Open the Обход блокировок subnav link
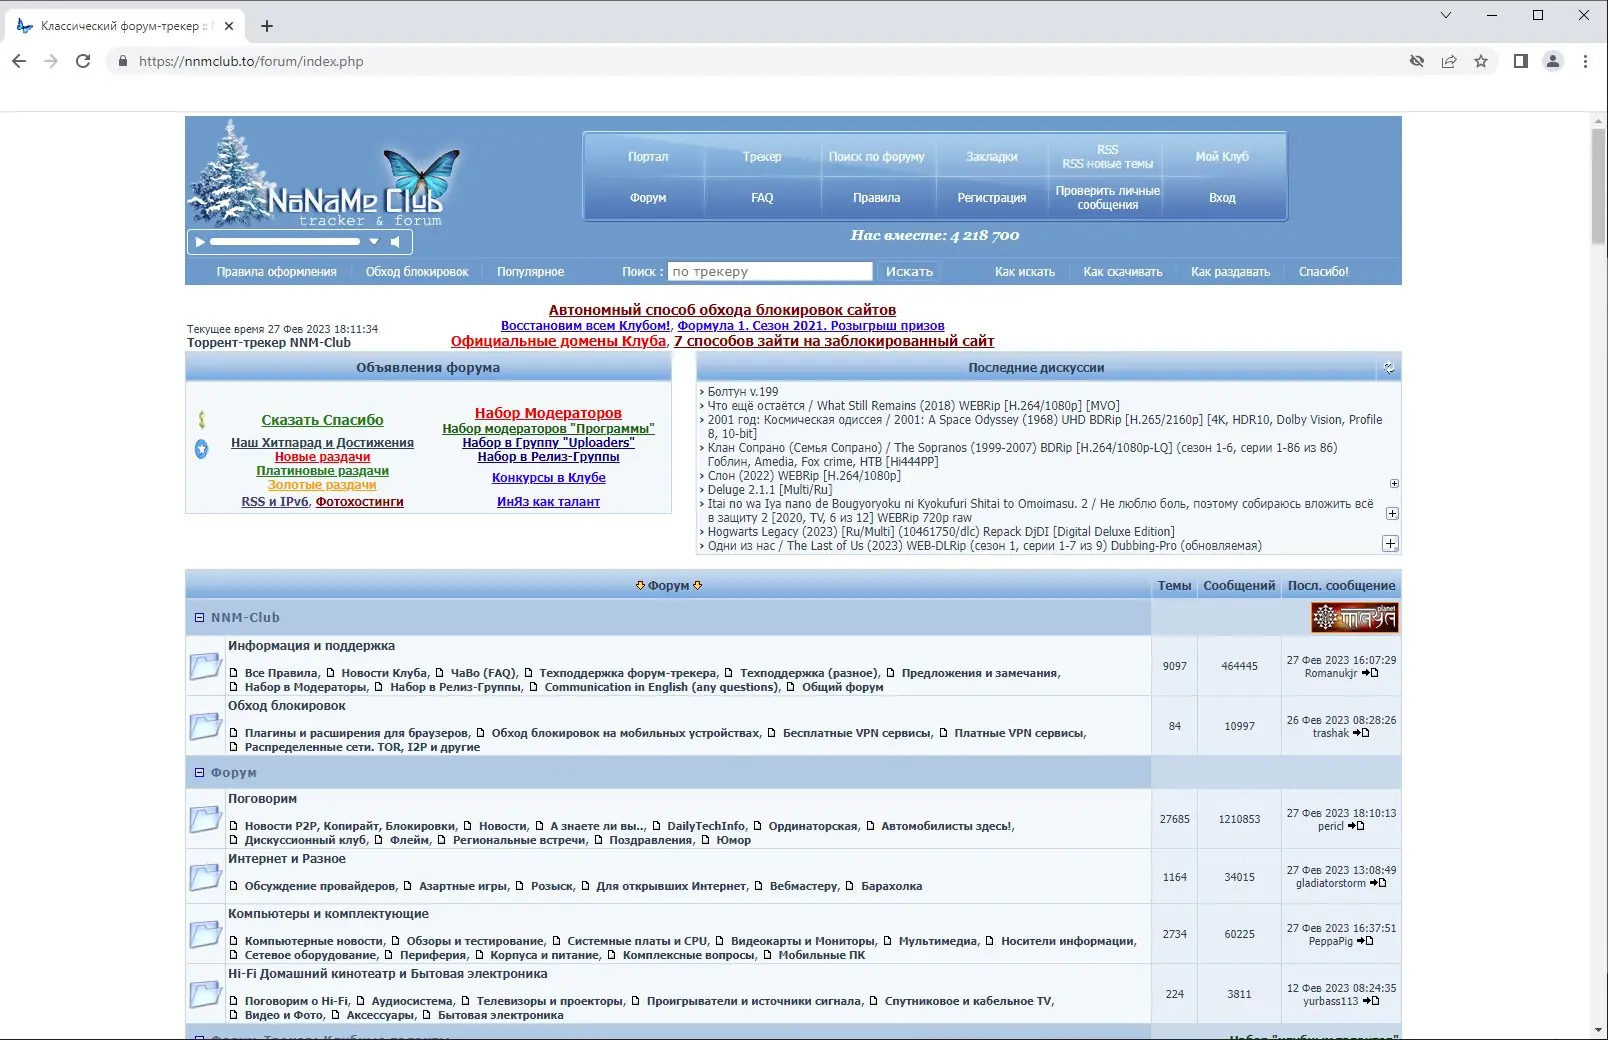Screen dimensions: 1608x1040 pyautogui.click(x=417, y=272)
